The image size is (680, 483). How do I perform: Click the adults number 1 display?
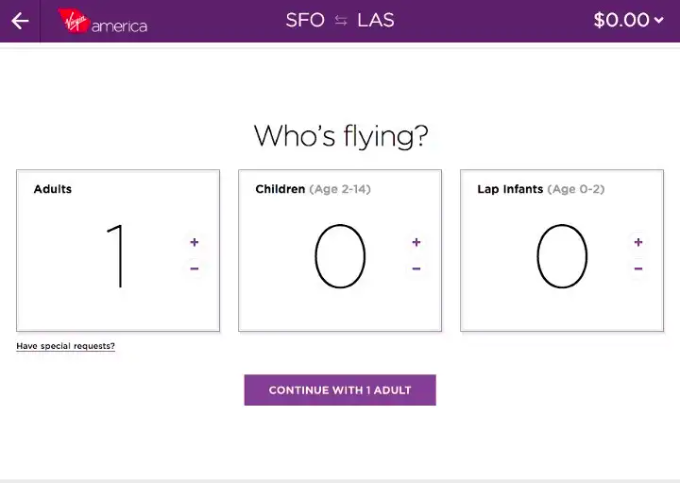(x=118, y=255)
